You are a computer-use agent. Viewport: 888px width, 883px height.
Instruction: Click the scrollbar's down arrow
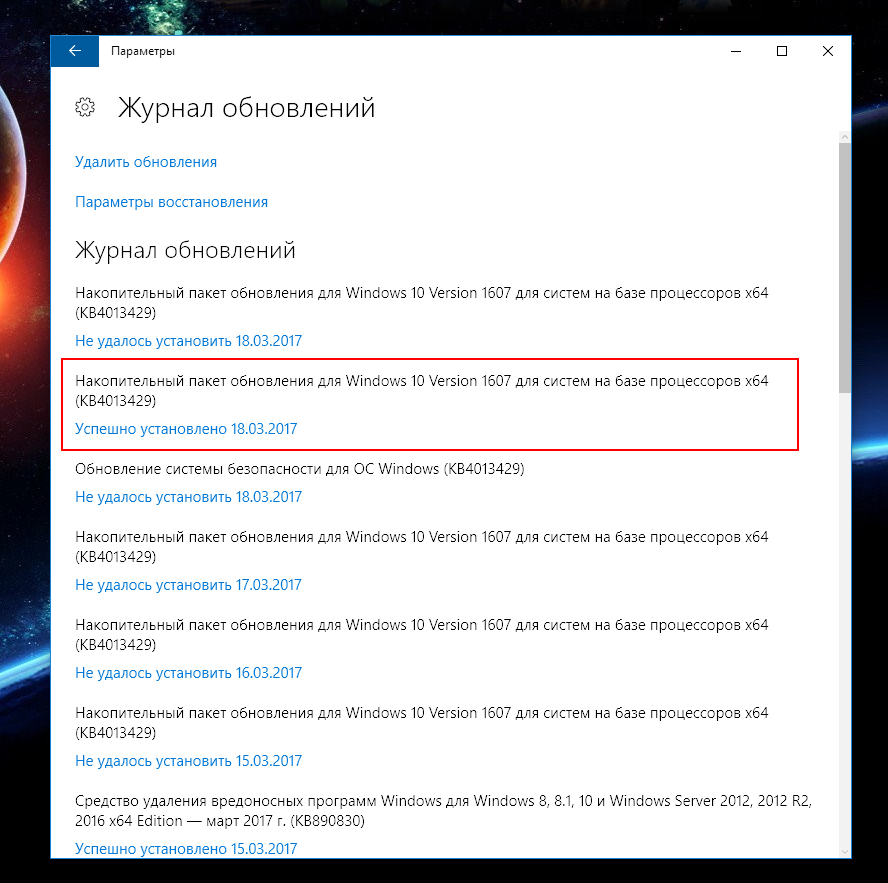[x=844, y=850]
